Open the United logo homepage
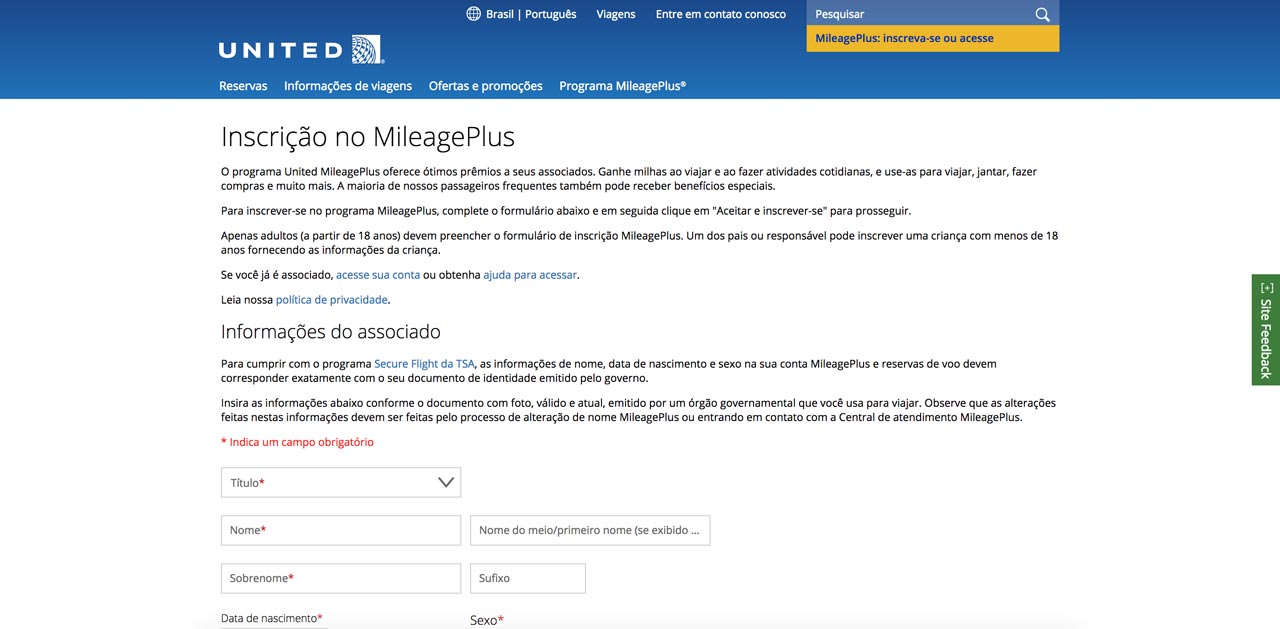Screen dimensions: 1280x629 click(301, 49)
